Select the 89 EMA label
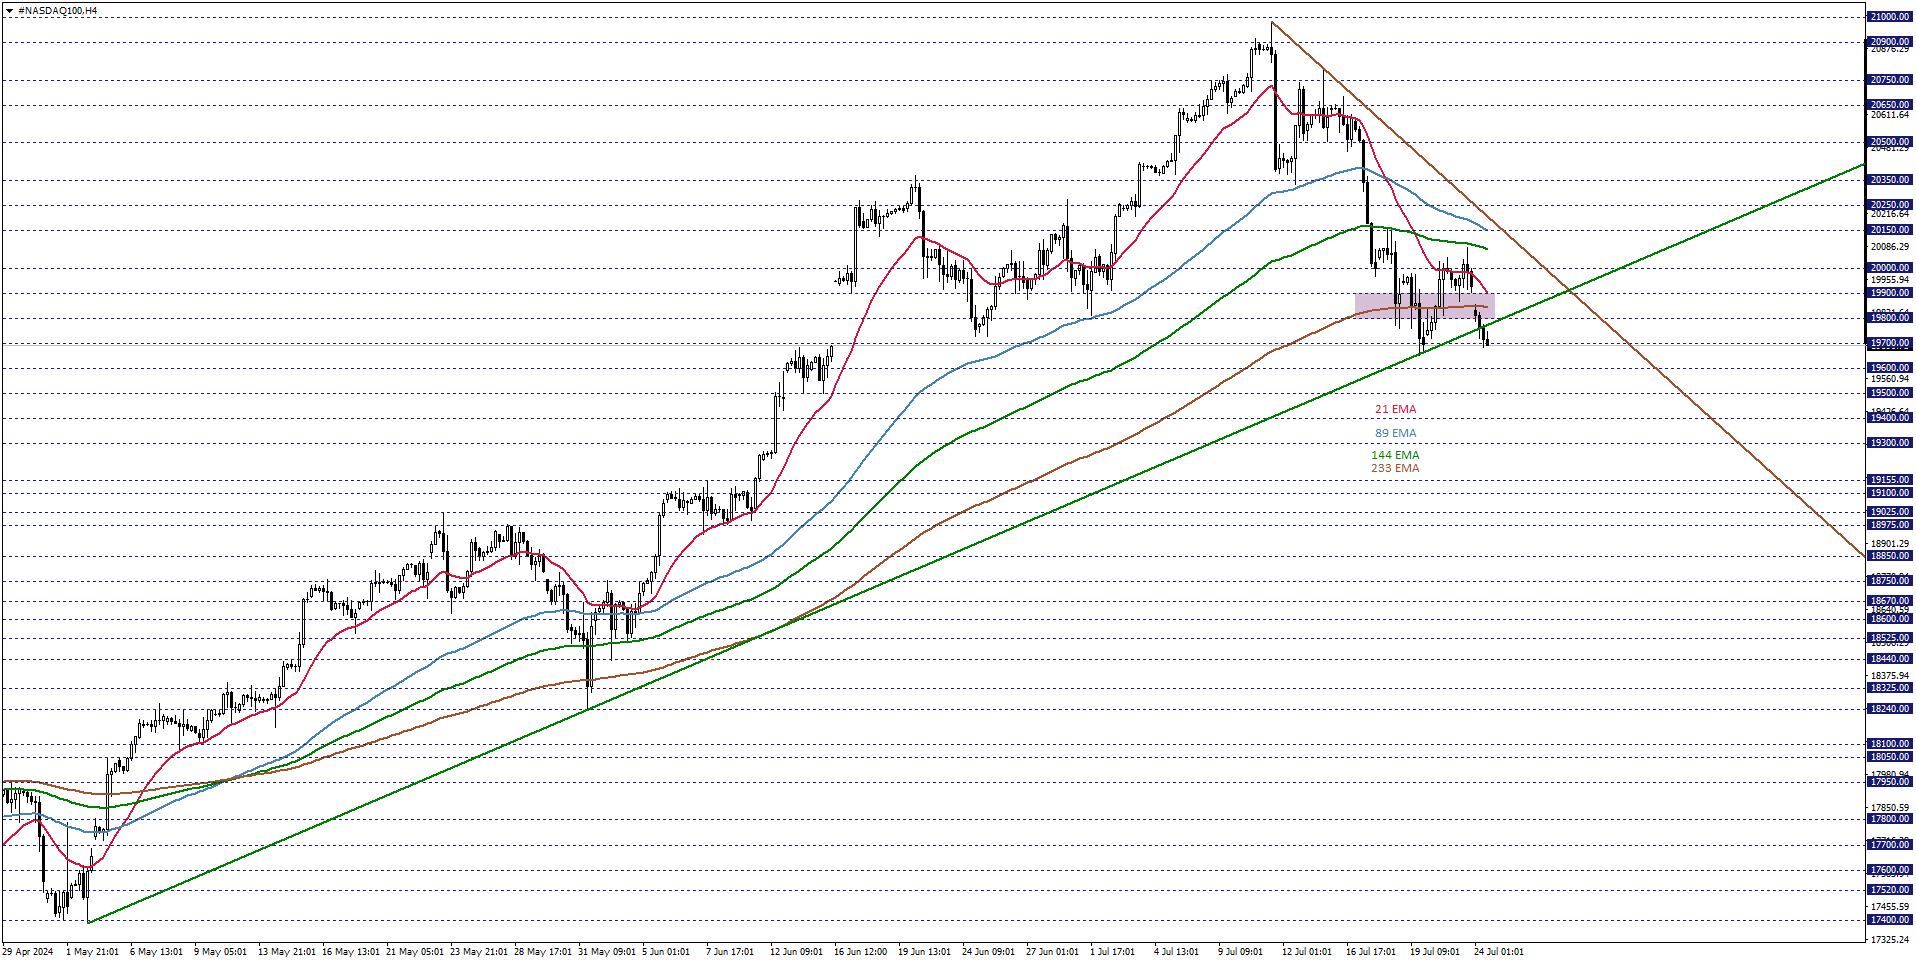Viewport: 1916px width, 963px height. pyautogui.click(x=1395, y=433)
